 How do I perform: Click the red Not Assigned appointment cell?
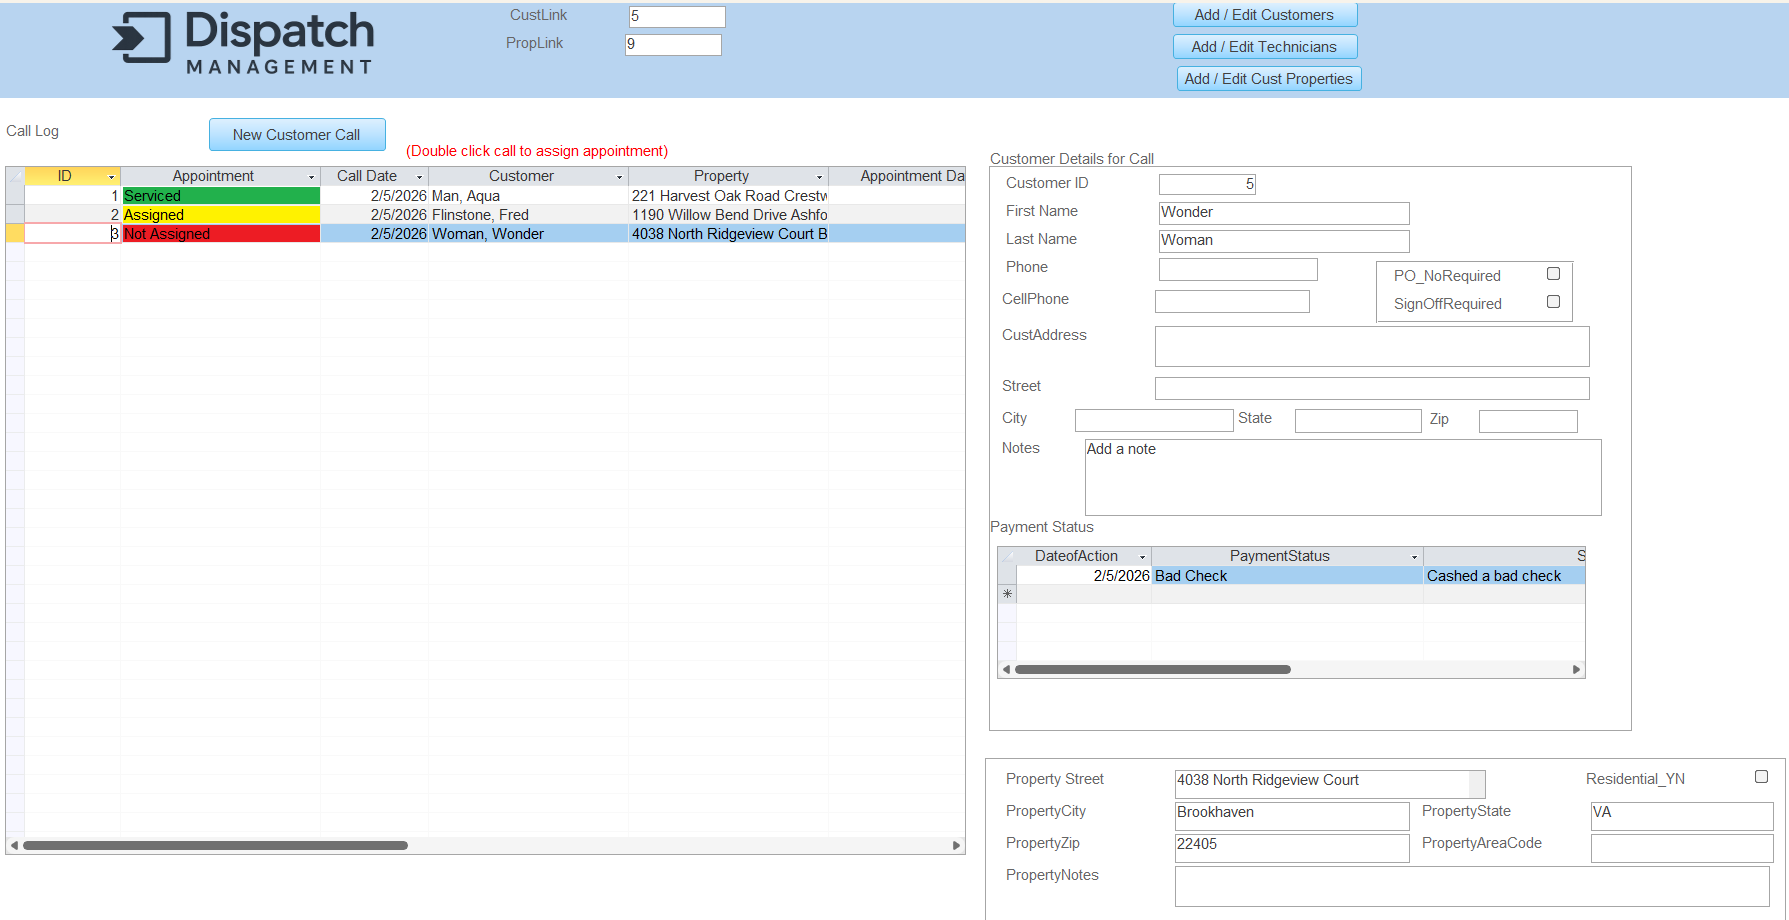point(221,234)
